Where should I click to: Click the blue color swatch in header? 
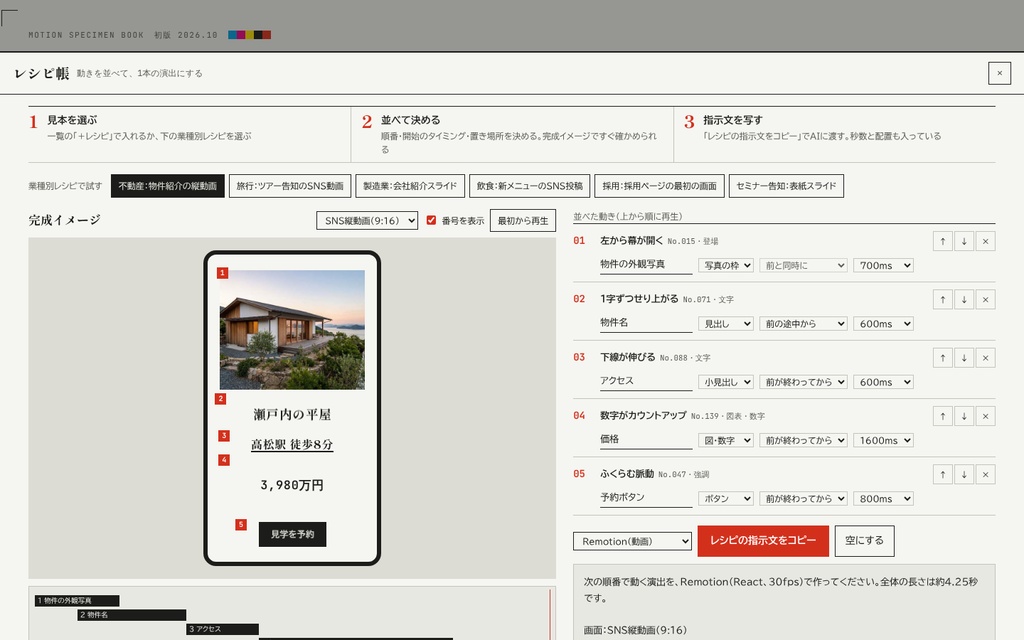pyautogui.click(x=232, y=35)
